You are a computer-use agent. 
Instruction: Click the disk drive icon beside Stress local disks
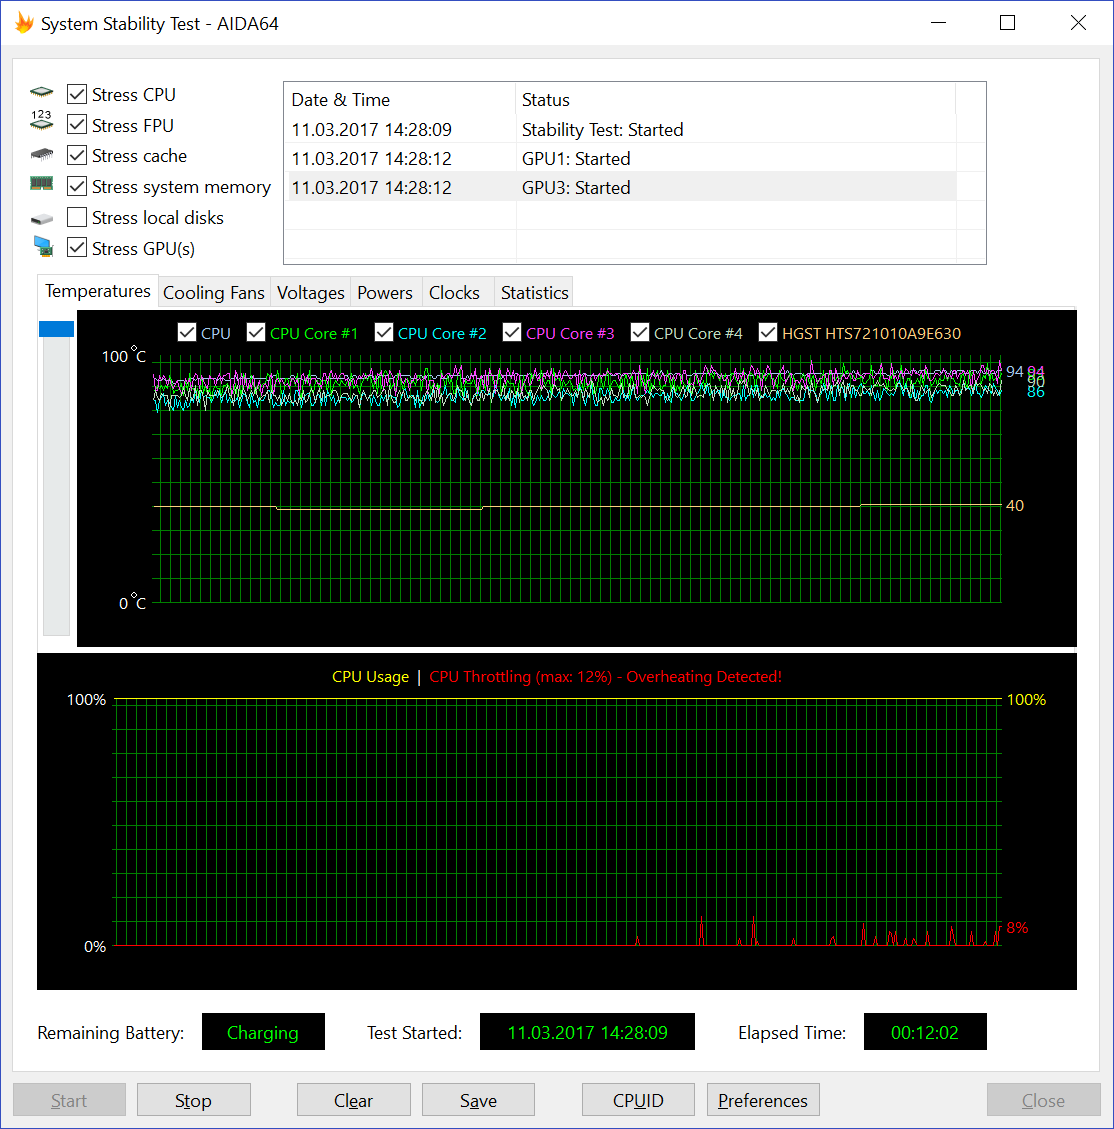pyautogui.click(x=41, y=218)
